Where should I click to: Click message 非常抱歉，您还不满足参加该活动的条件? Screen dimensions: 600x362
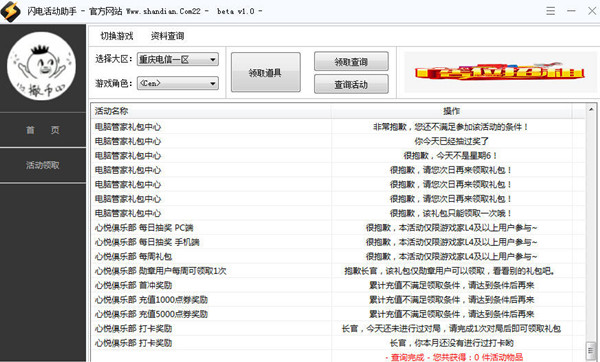(x=451, y=127)
